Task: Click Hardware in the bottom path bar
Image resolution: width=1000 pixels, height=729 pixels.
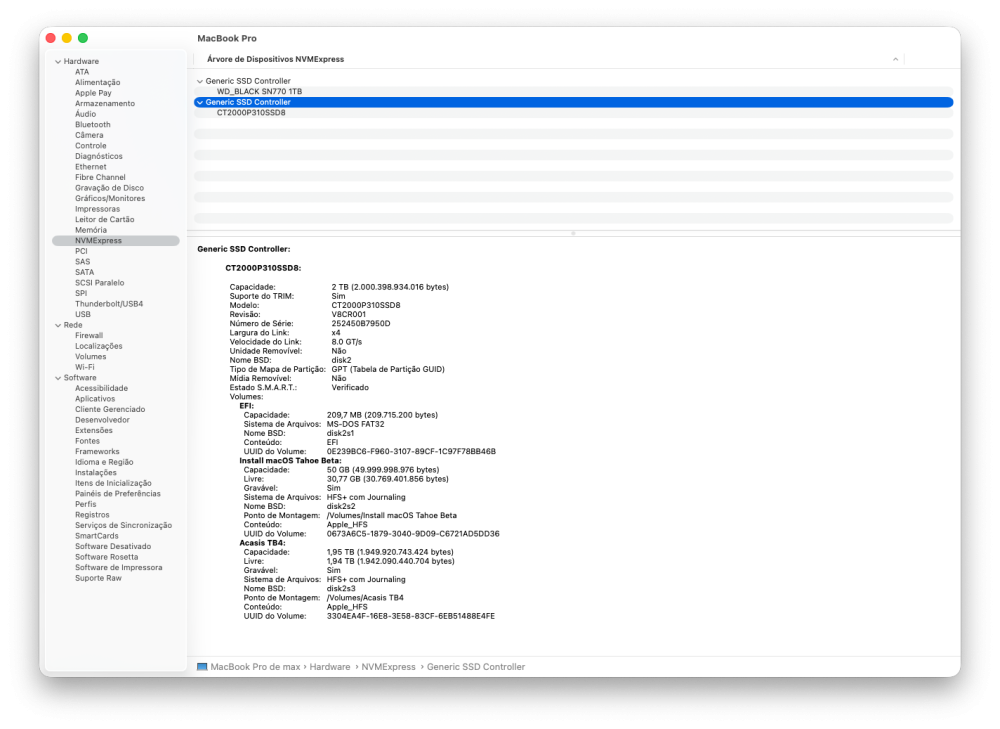Action: click(330, 666)
